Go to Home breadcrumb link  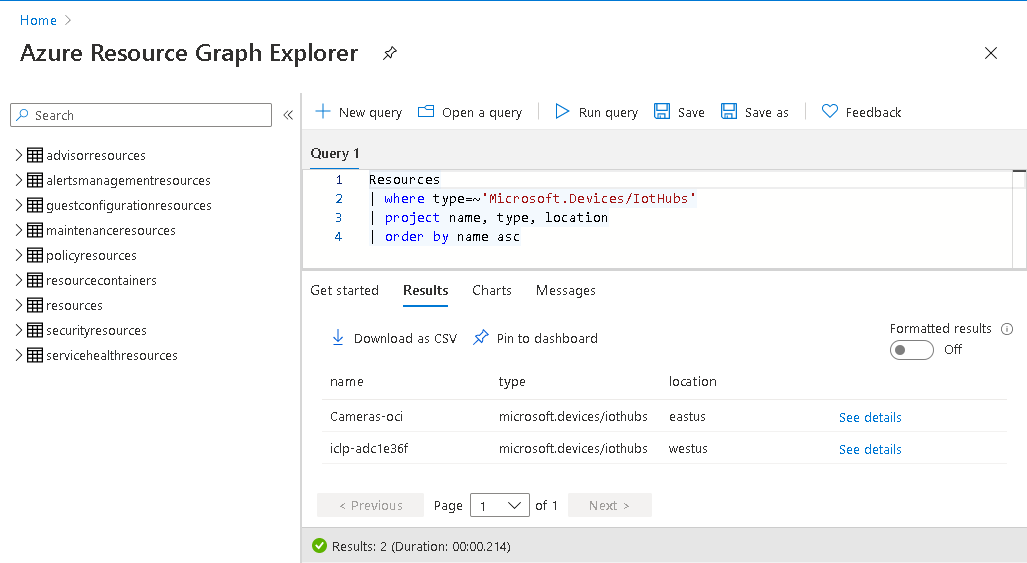pos(38,20)
